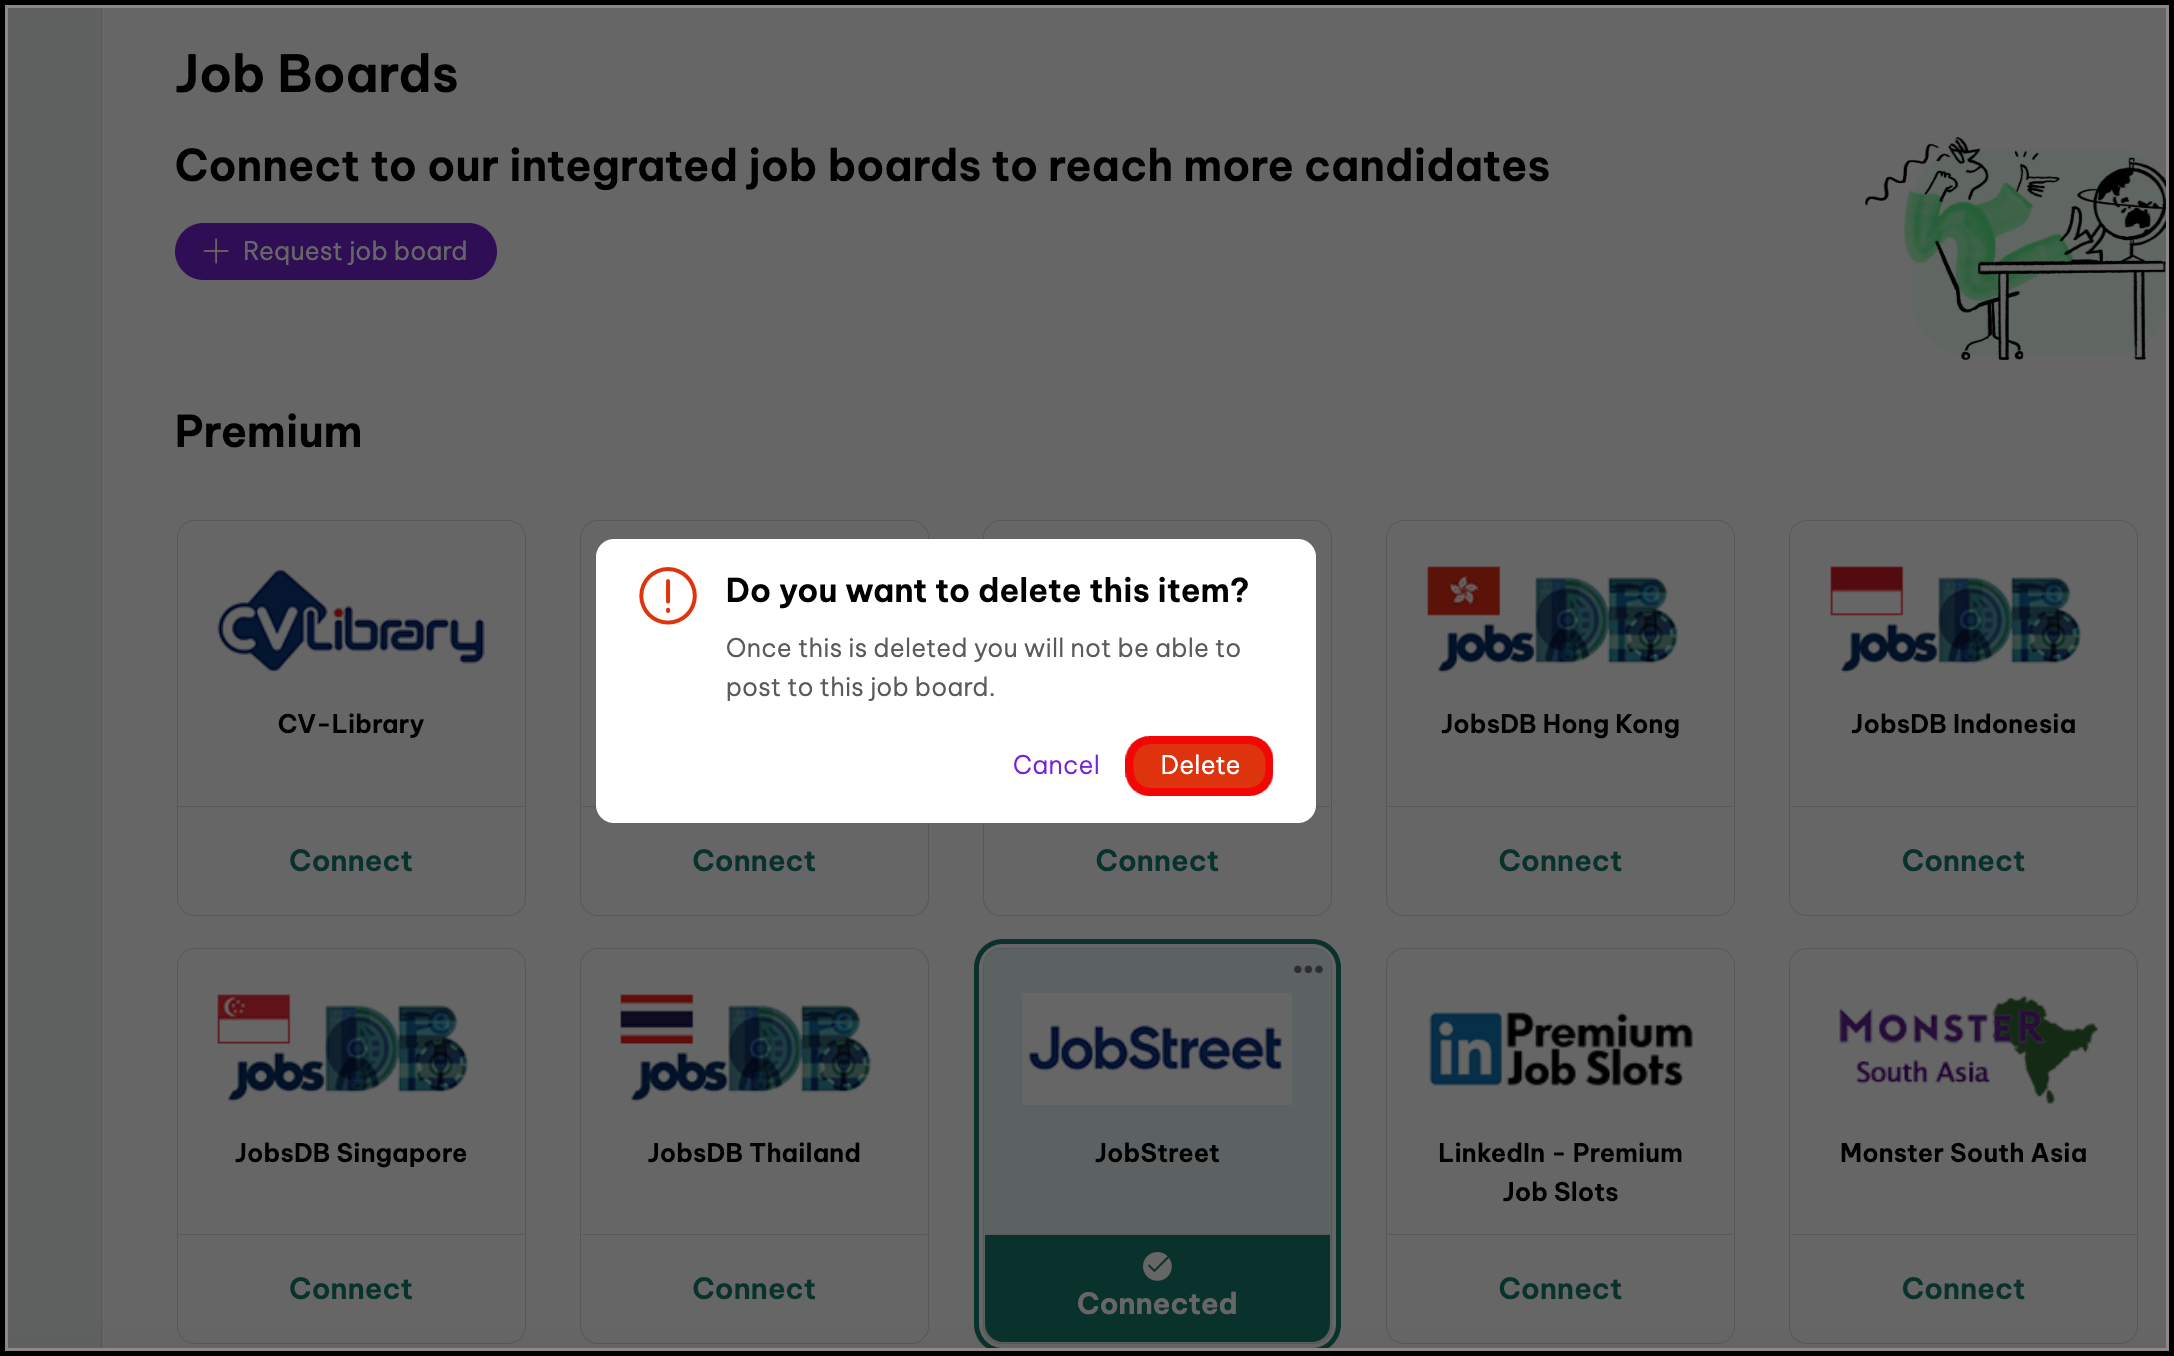Connect the JobsDB Indonesia board
This screenshot has width=2174, height=1356.
click(x=1962, y=861)
